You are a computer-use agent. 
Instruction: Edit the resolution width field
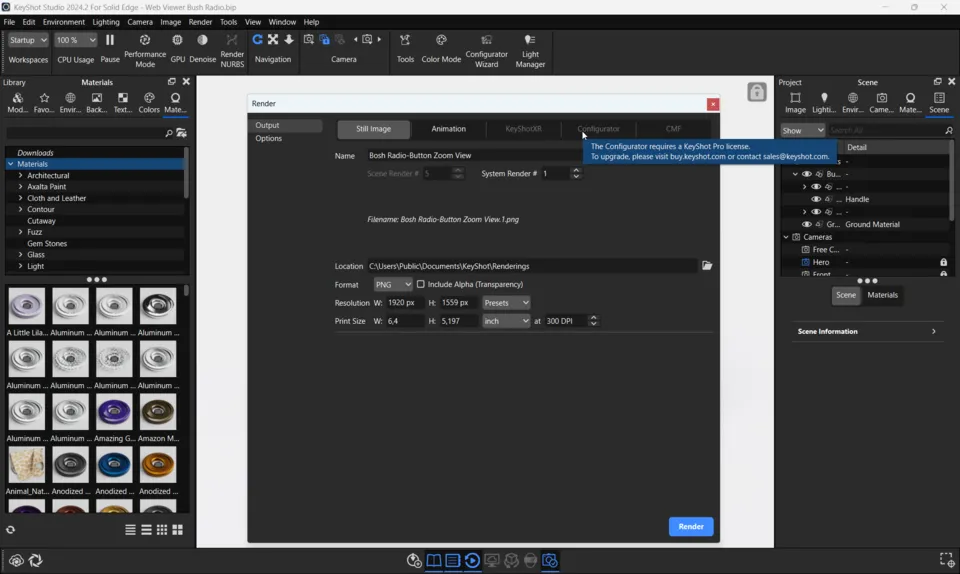pos(404,303)
